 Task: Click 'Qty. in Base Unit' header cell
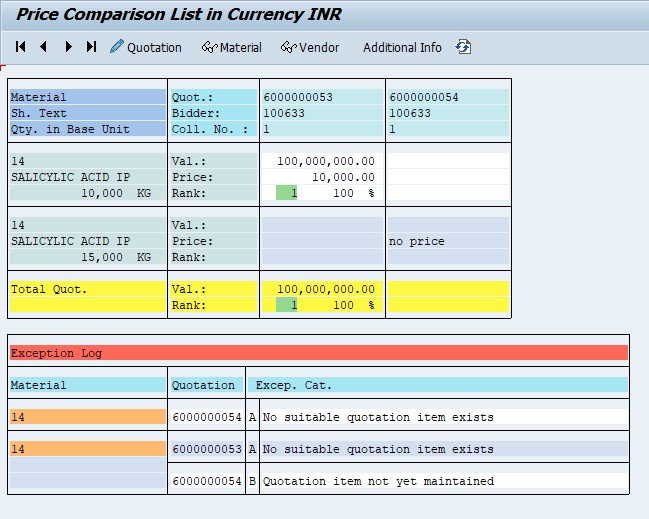[88, 129]
